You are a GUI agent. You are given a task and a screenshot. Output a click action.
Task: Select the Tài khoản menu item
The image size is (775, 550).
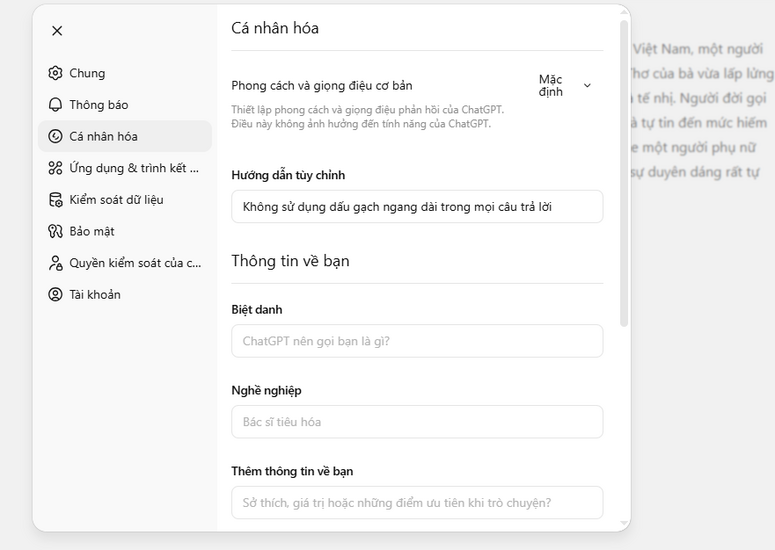tap(95, 295)
